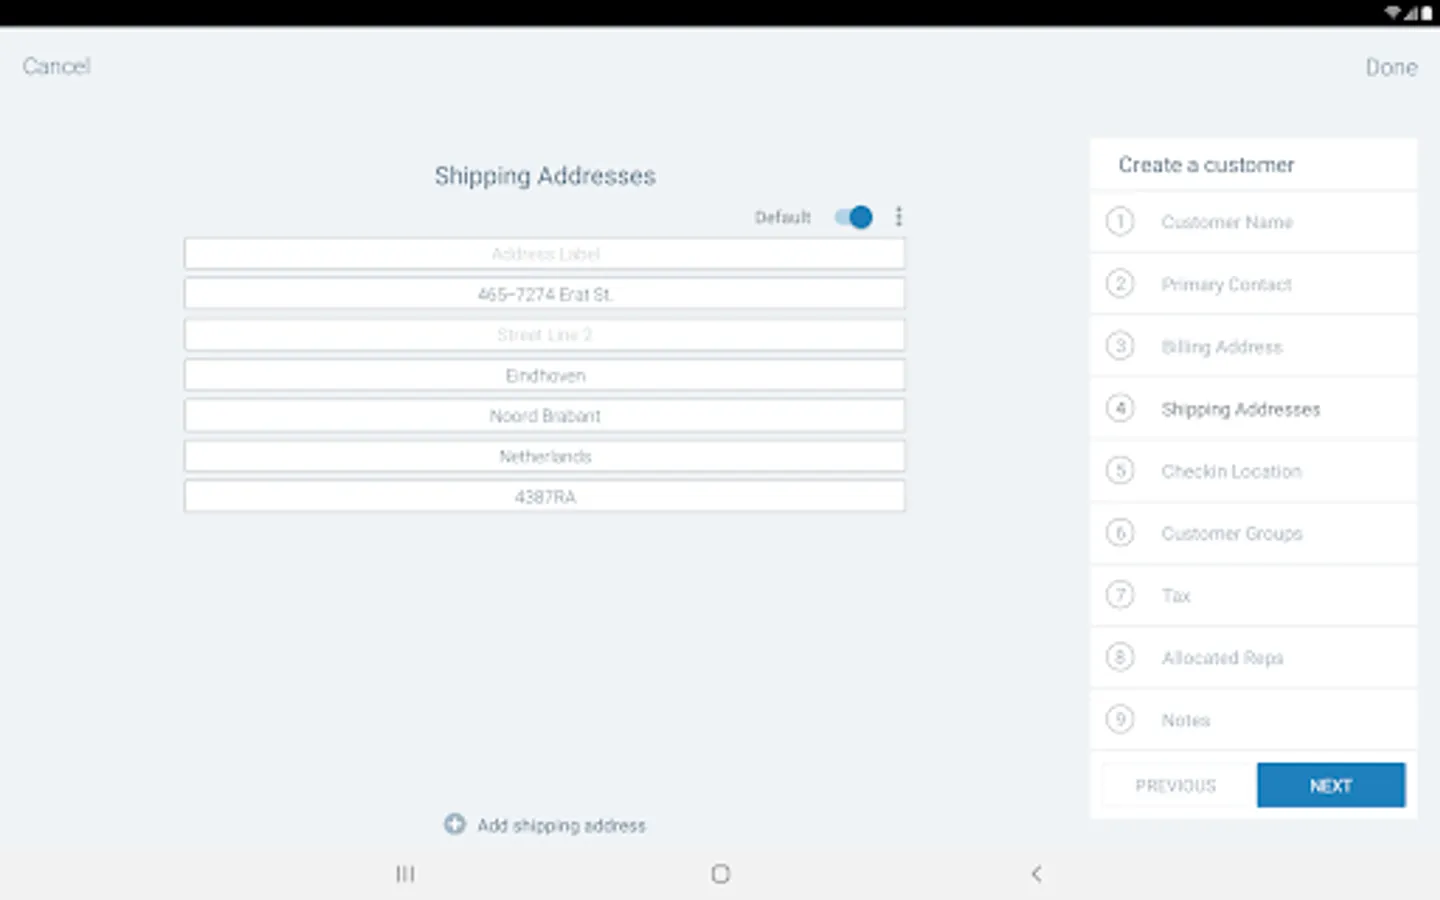
Task: Go to Allocated Reps step
Action: pos(1253,657)
